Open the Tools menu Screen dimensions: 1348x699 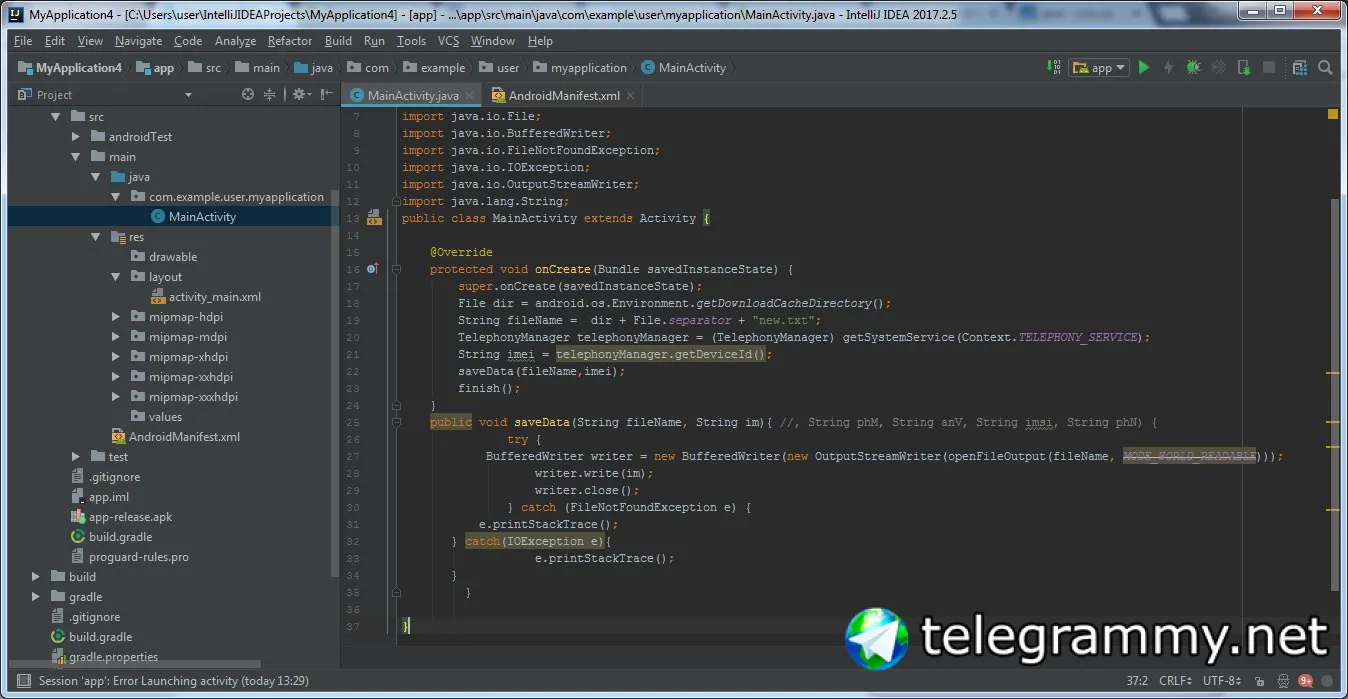(411, 41)
